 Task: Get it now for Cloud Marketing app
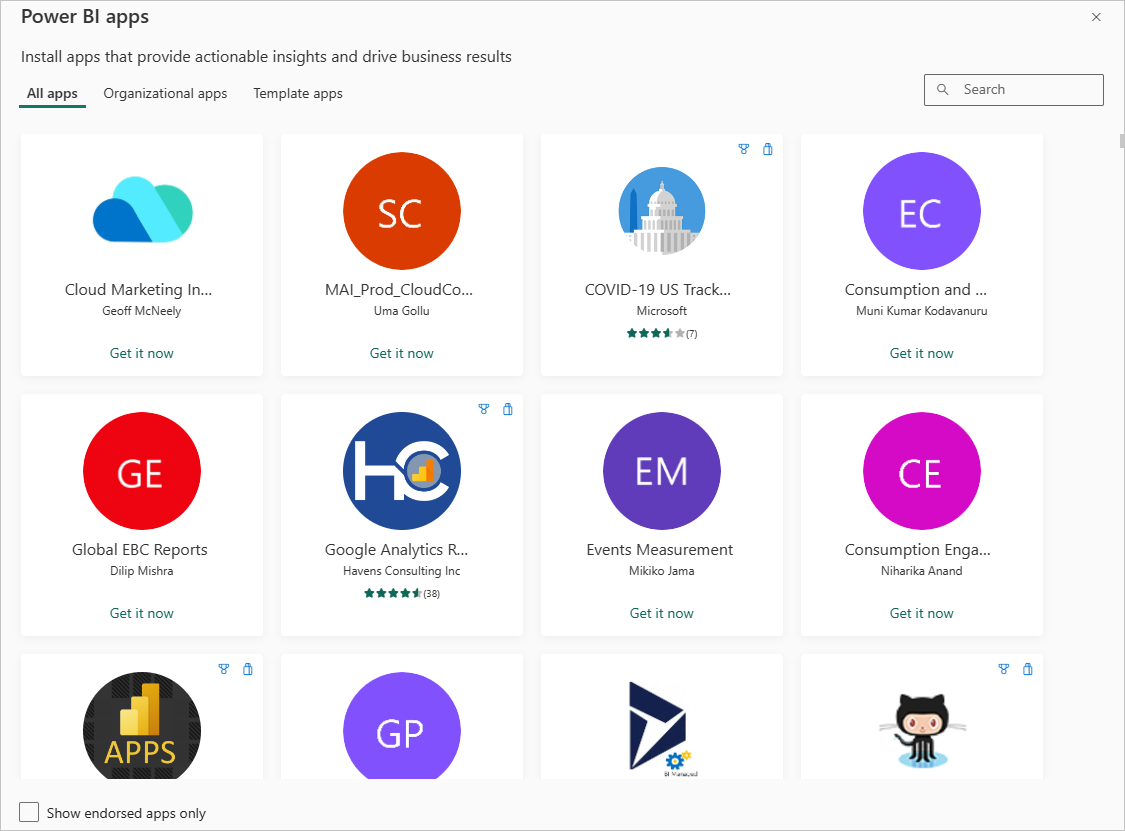click(142, 353)
